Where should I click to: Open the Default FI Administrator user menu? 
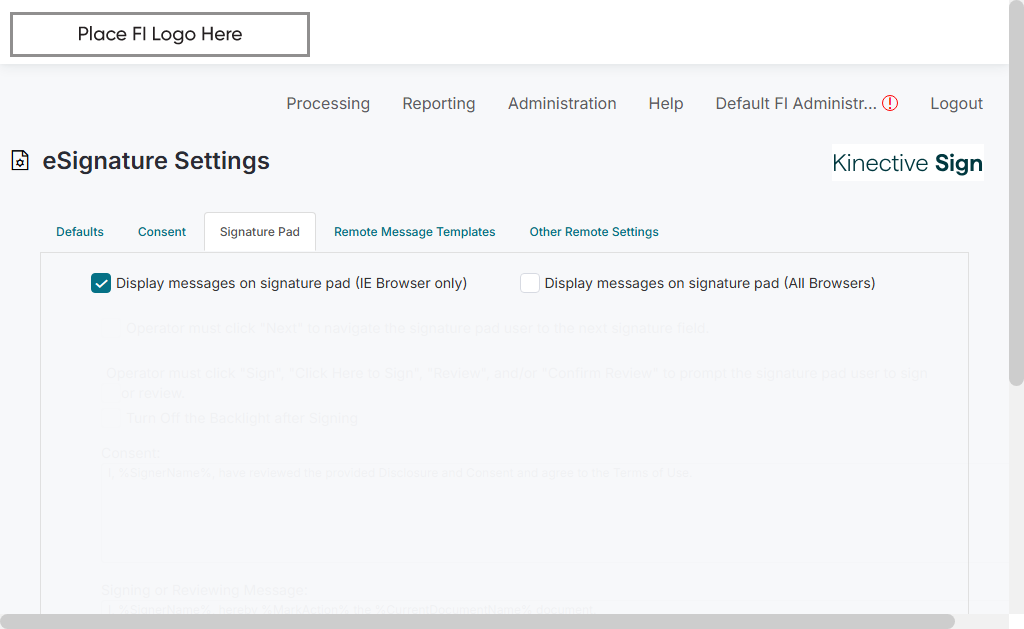tap(795, 103)
